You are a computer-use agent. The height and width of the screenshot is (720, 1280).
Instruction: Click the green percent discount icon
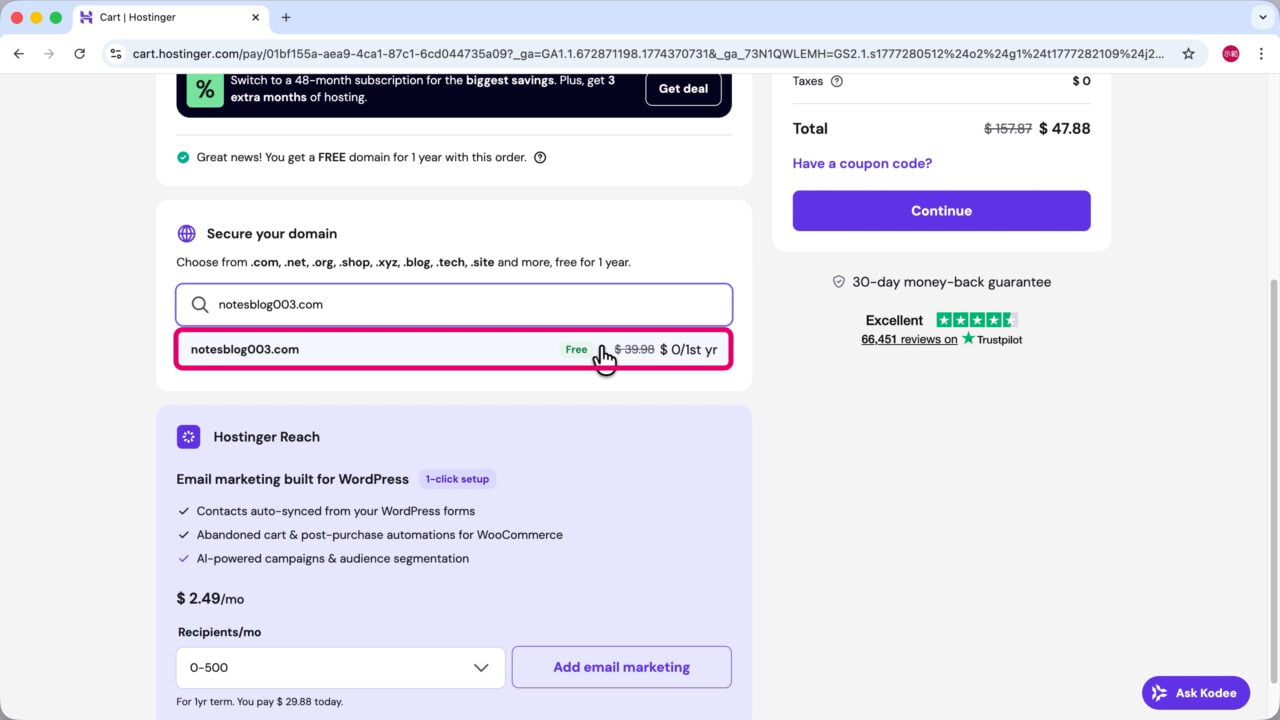pos(205,89)
